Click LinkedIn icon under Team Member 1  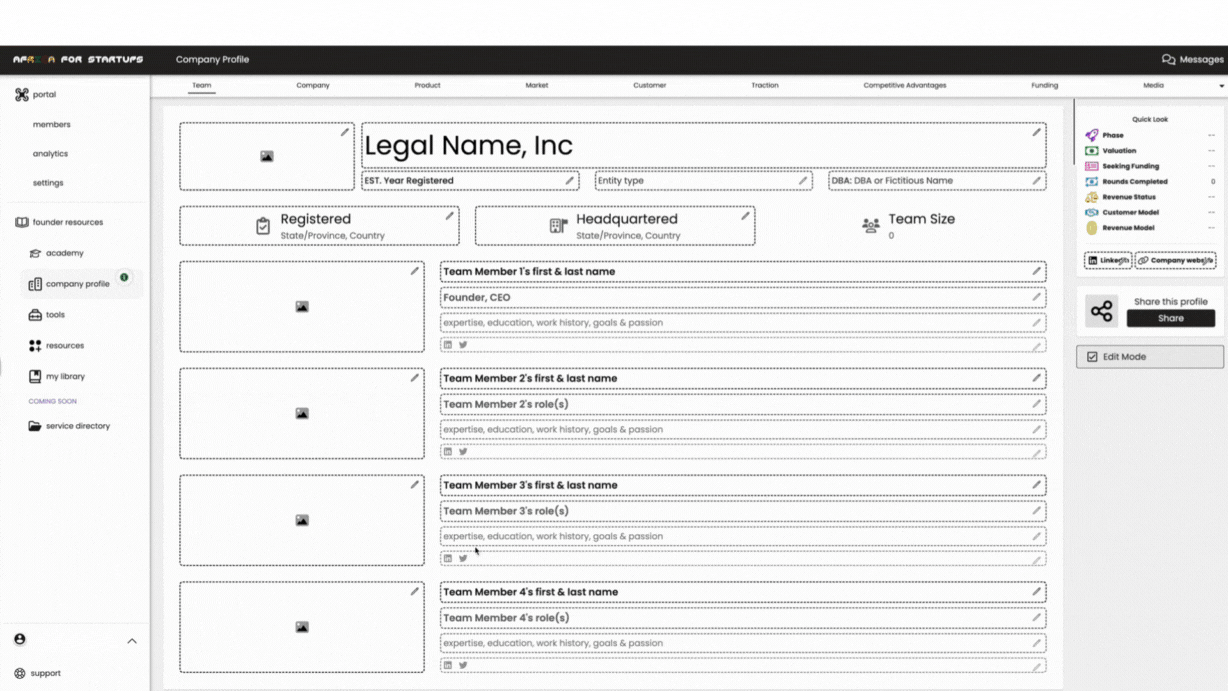pyautogui.click(x=448, y=345)
